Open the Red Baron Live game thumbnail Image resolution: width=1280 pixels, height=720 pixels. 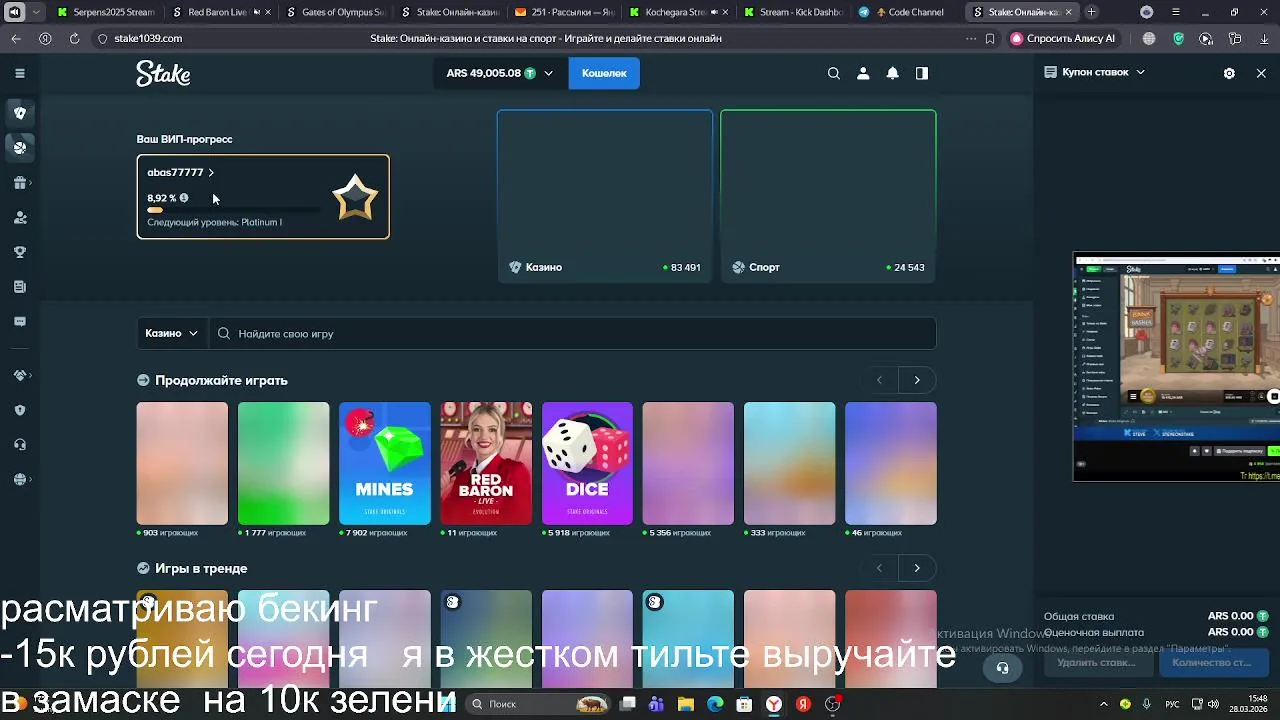click(486, 463)
